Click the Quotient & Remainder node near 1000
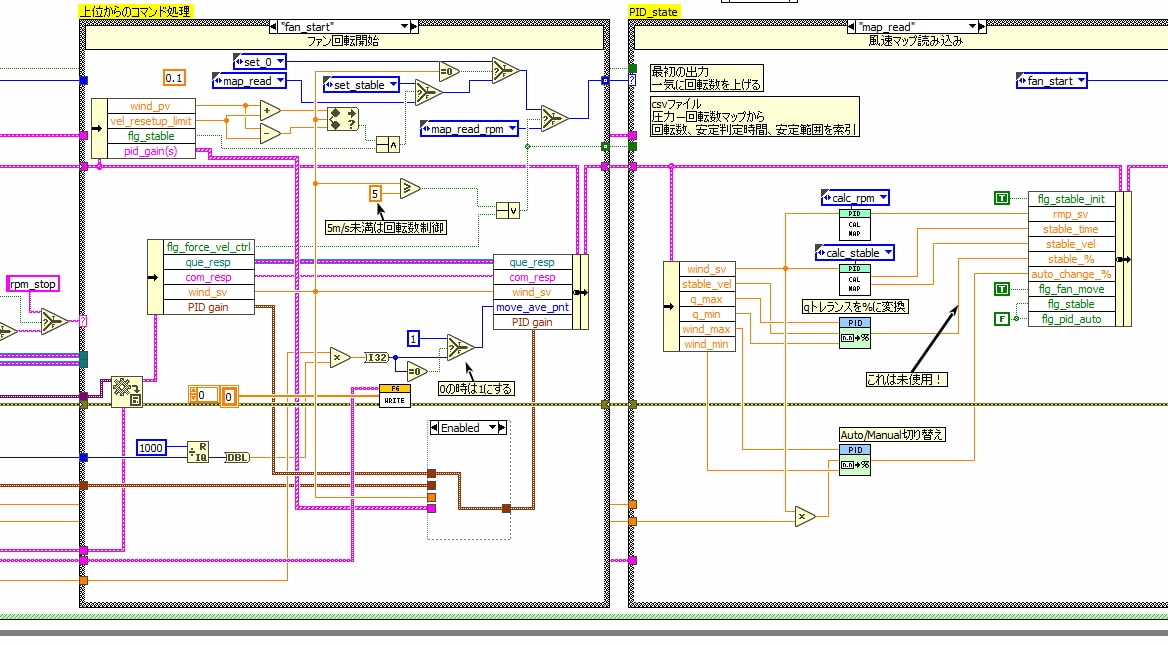Screen dimensions: 1168x645 [x=198, y=451]
